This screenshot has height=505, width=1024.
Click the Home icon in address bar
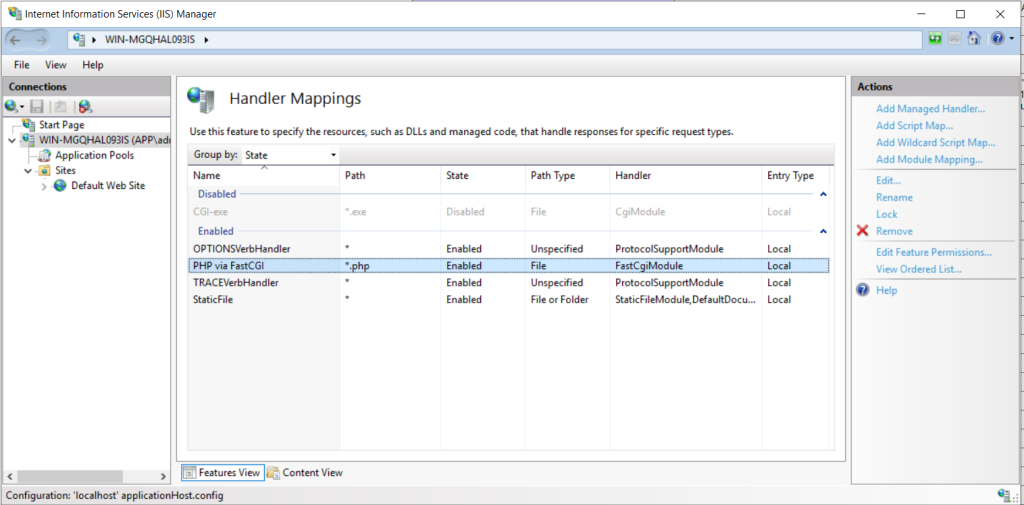(974, 39)
